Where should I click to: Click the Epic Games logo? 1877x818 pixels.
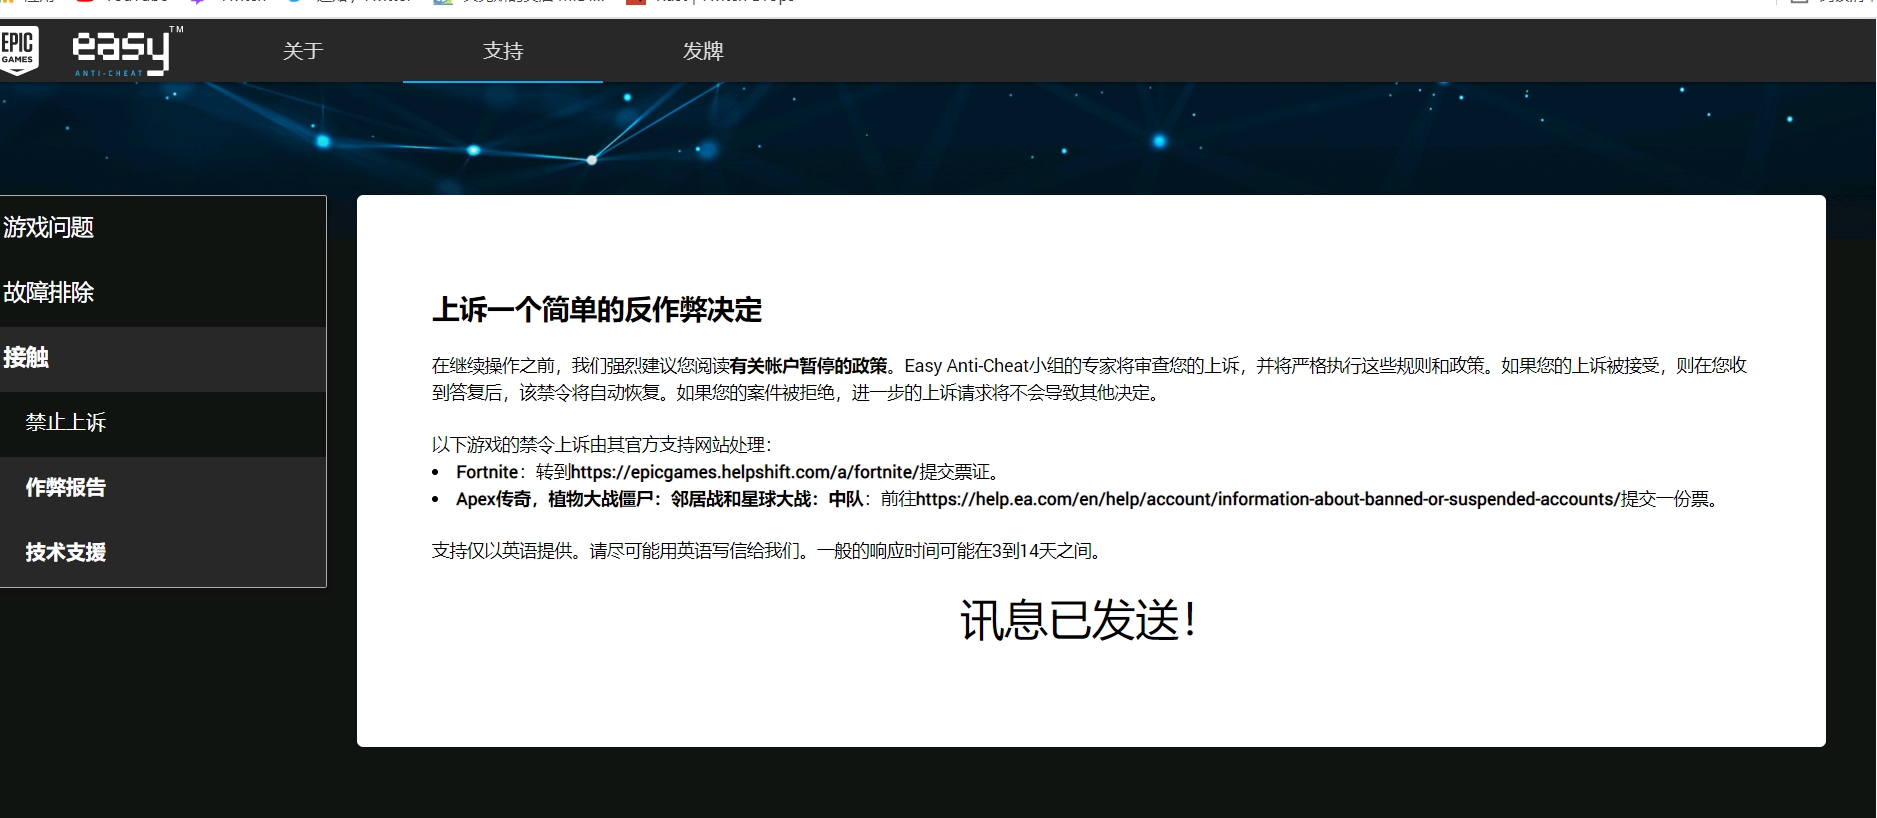pyautogui.click(x=18, y=50)
